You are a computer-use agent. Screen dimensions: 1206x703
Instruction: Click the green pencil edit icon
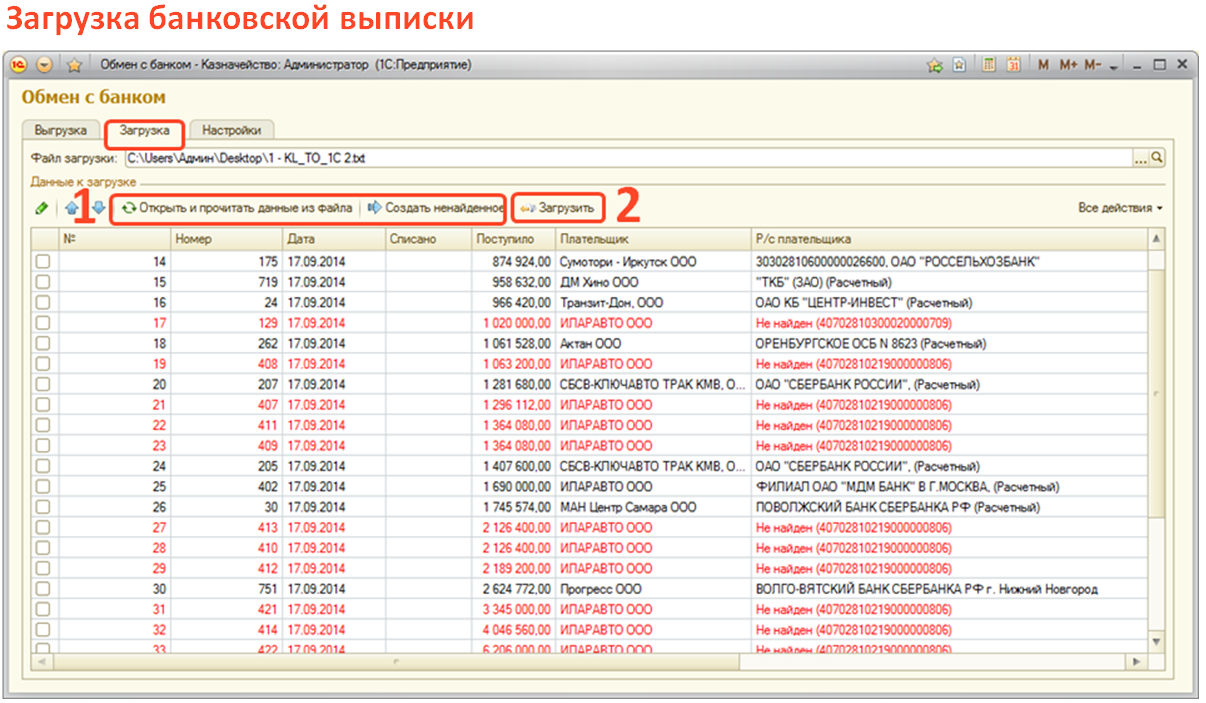click(41, 208)
